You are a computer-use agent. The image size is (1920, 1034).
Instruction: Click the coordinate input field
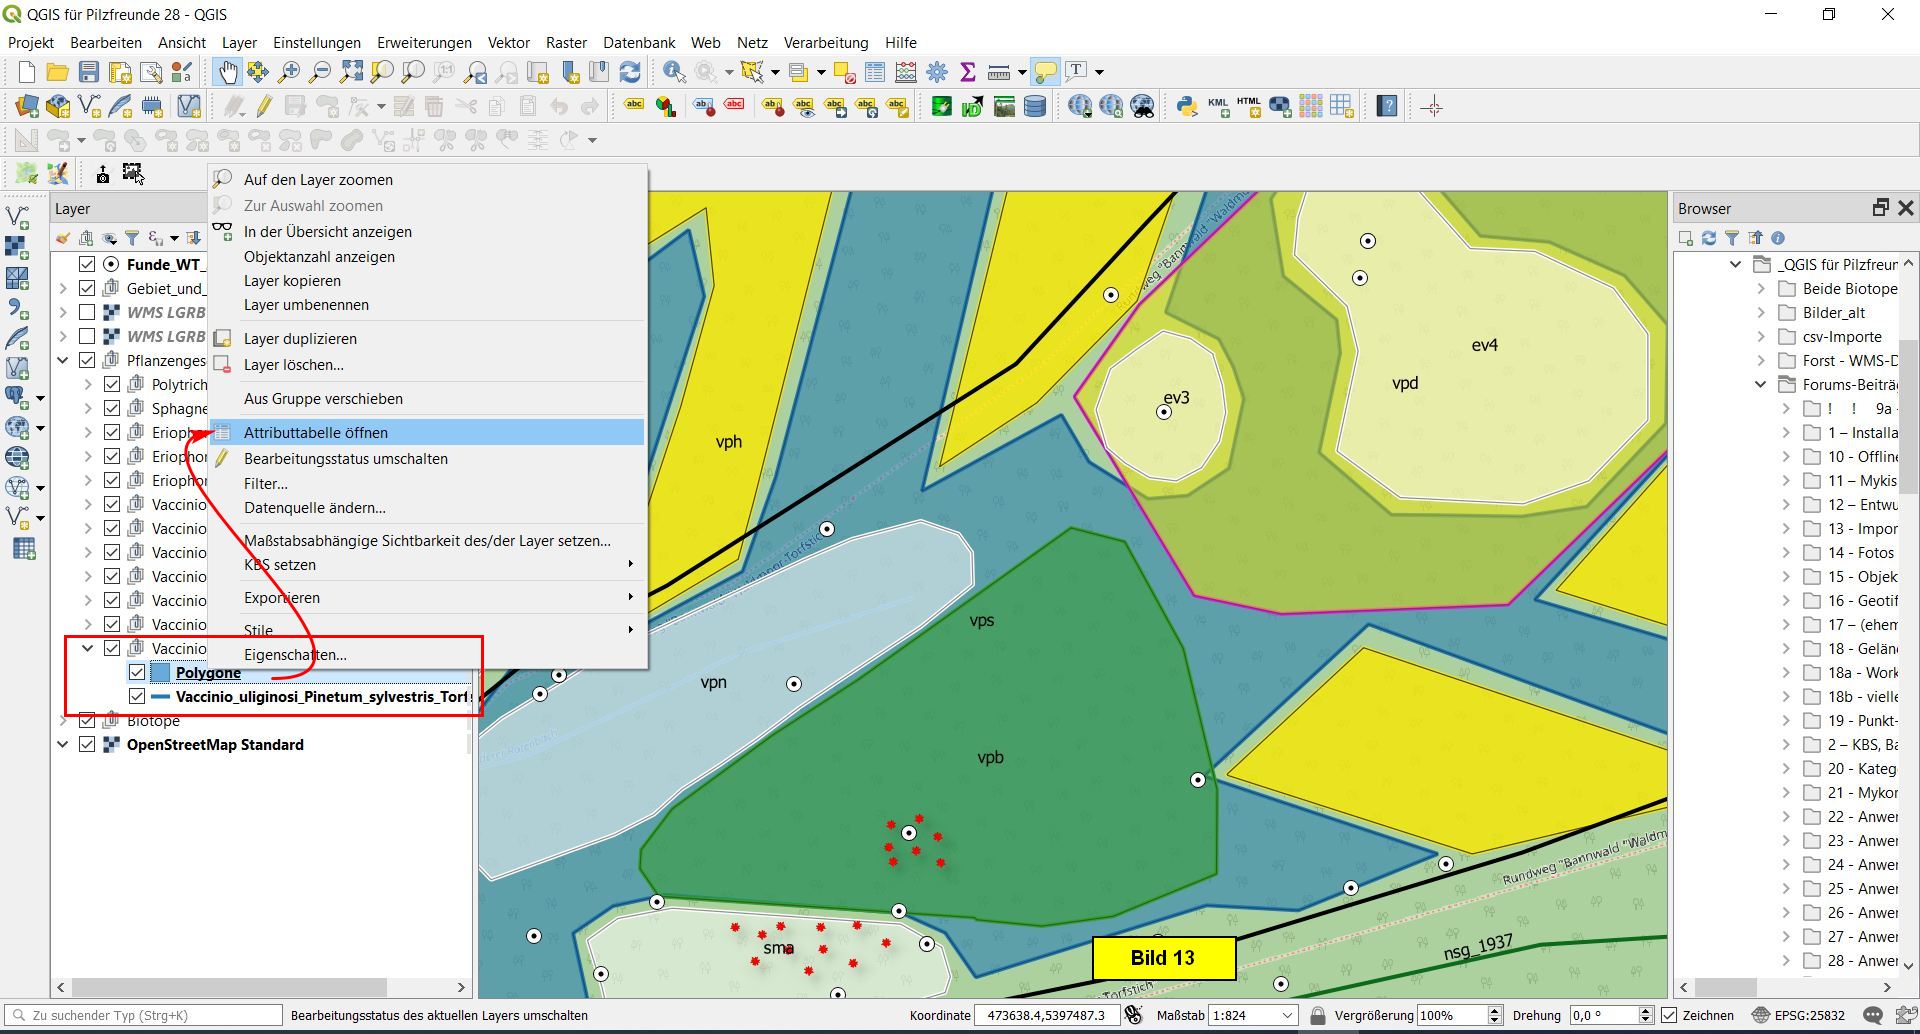[x=1046, y=1015]
